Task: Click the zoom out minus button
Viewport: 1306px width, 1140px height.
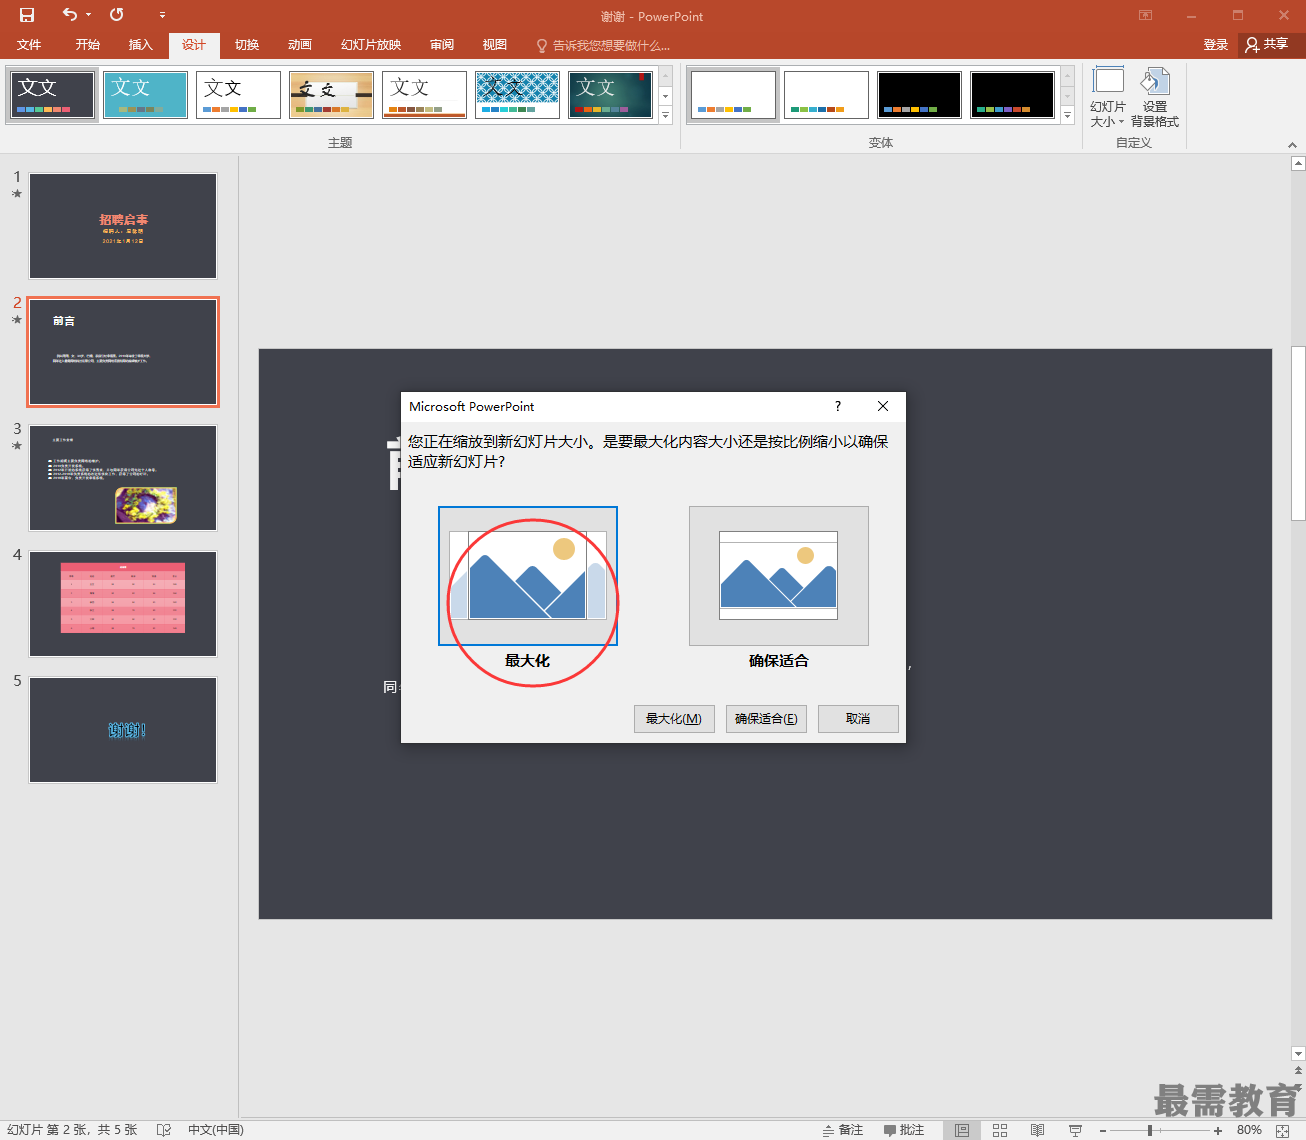Action: click(1103, 1130)
